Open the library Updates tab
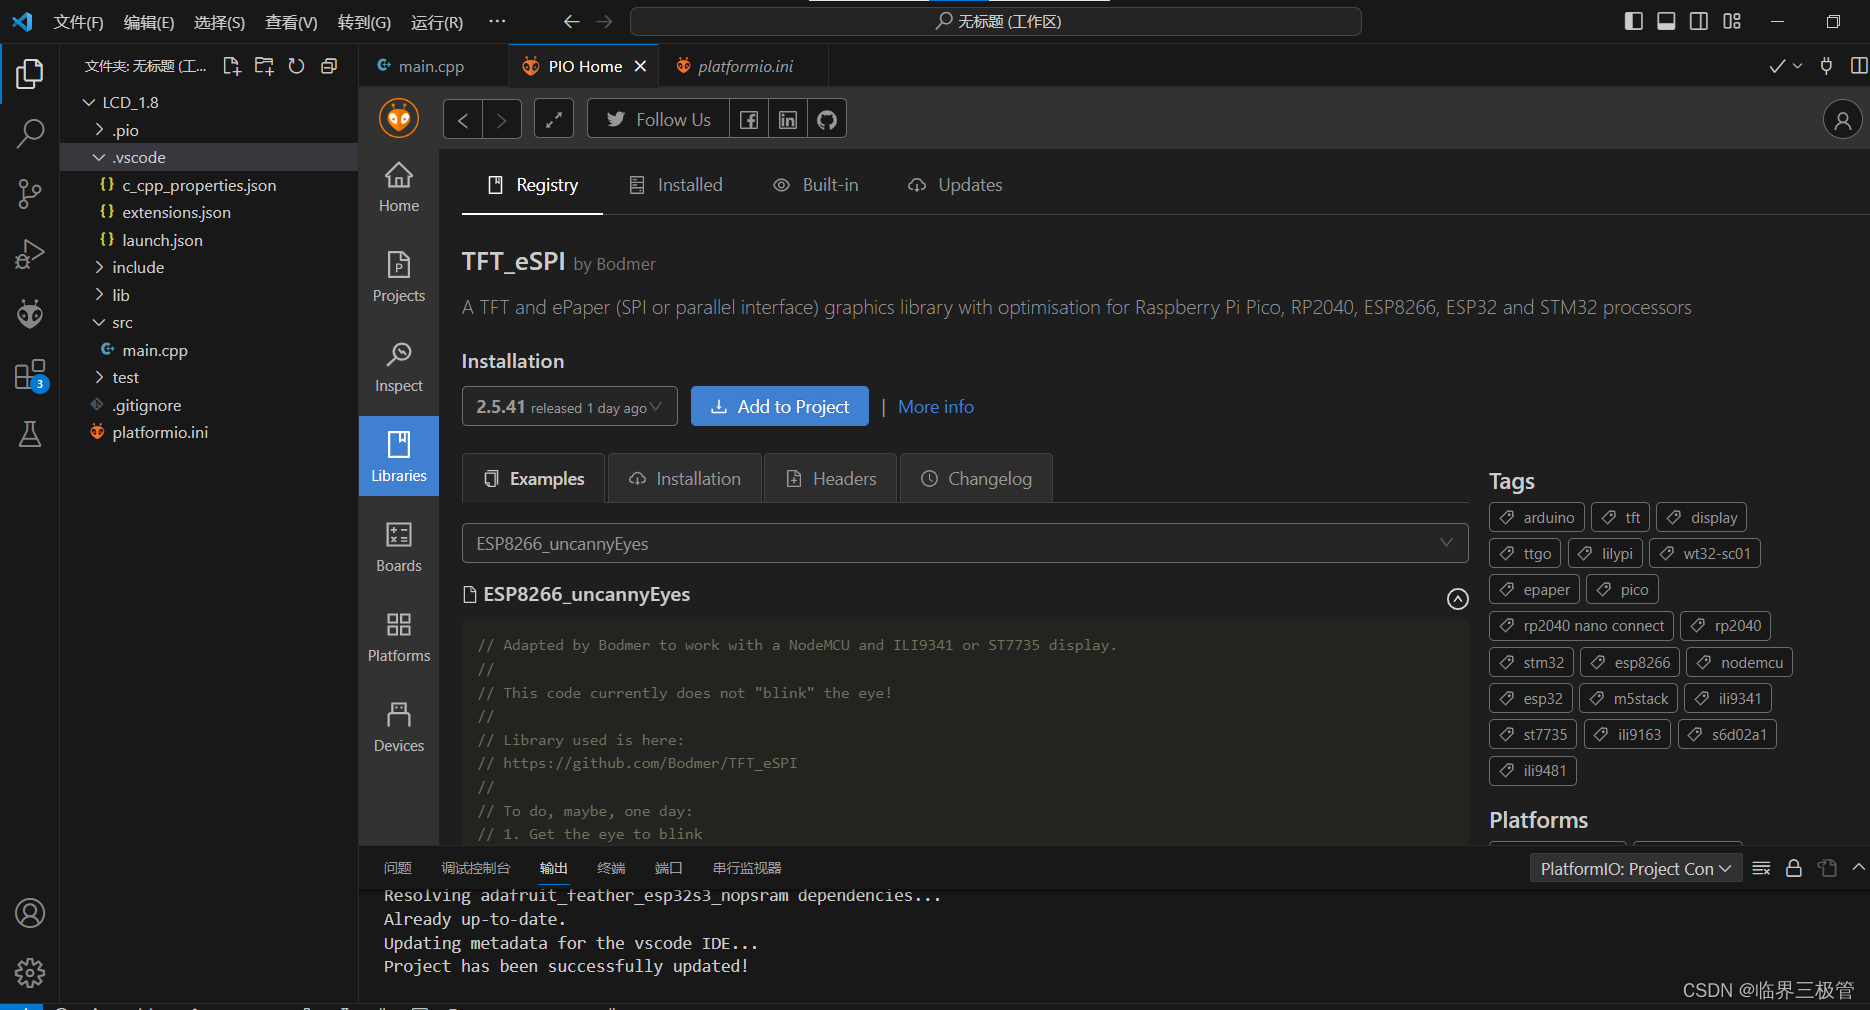Viewport: 1870px width, 1010px height. (955, 185)
